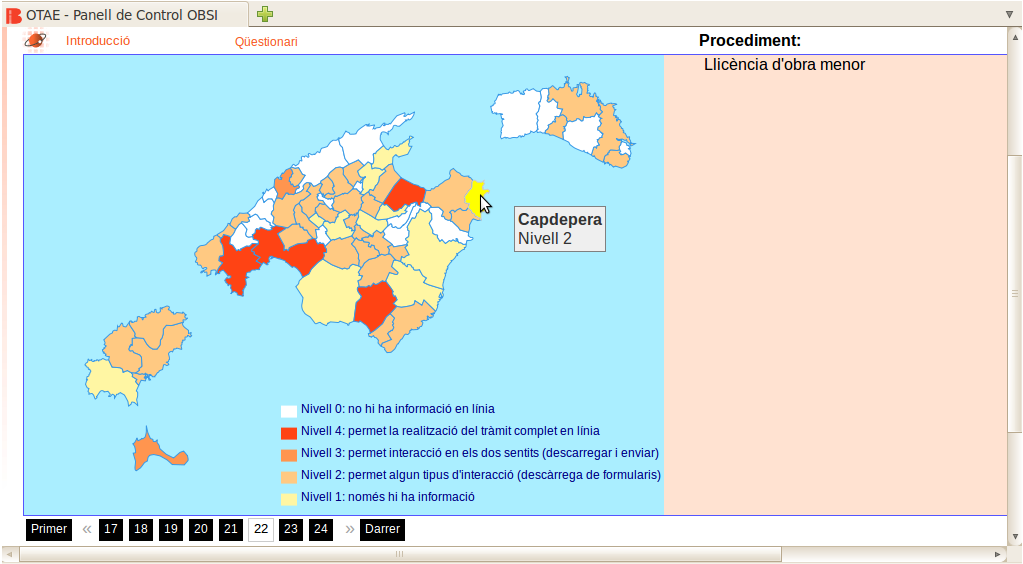
Task: Open the tab list dropdown arrow
Action: coord(1010,14)
